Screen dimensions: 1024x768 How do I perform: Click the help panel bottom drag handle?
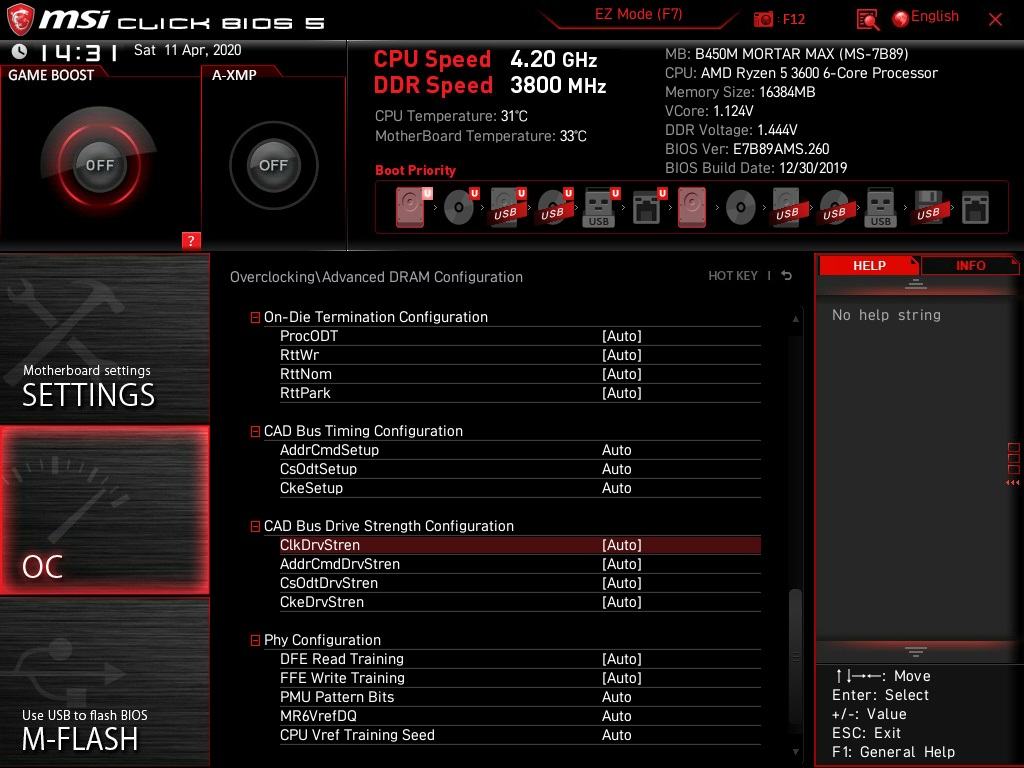[915, 651]
